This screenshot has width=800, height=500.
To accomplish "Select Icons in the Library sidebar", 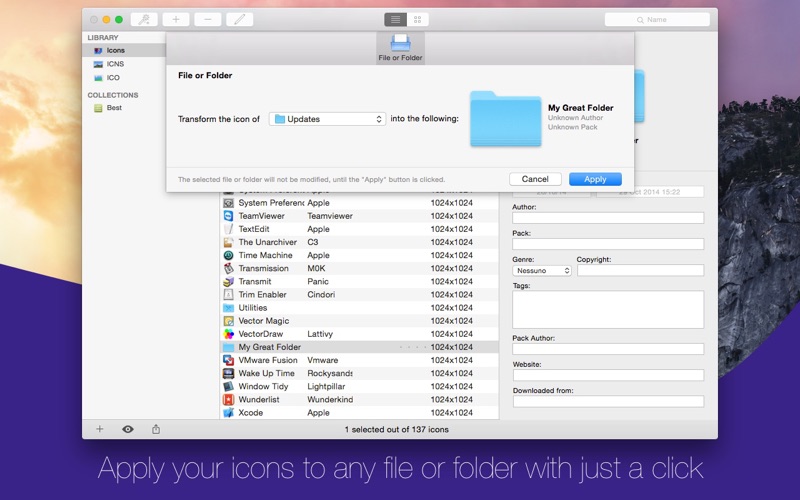I will point(123,50).
